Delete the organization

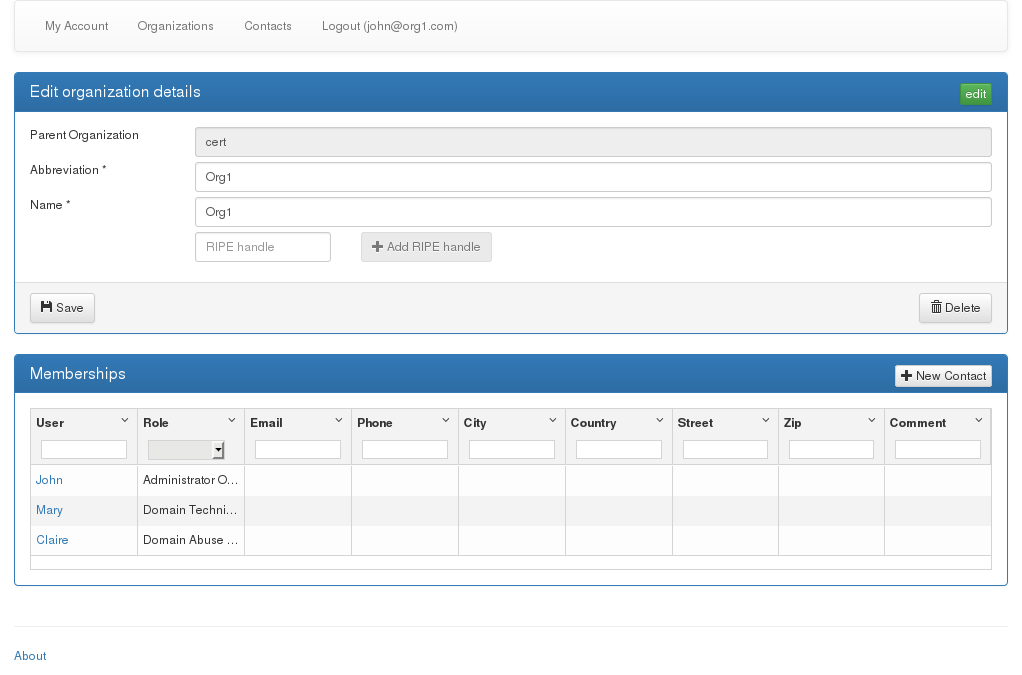956,308
